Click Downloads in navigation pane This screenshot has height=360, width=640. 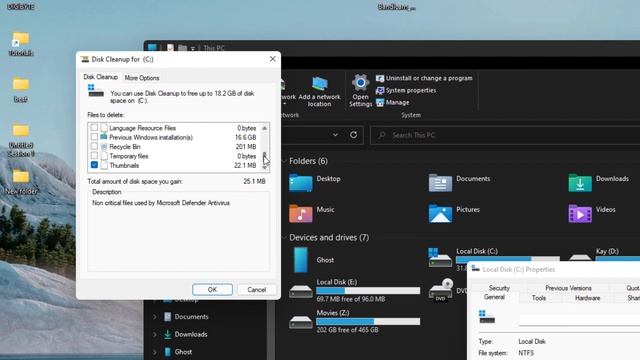coord(191,334)
